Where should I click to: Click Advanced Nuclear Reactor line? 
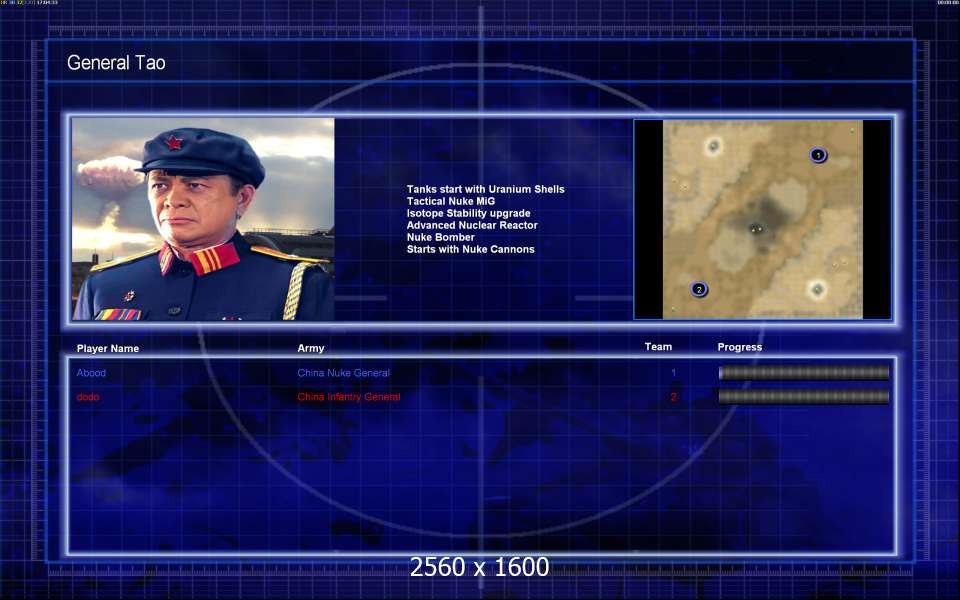(472, 225)
